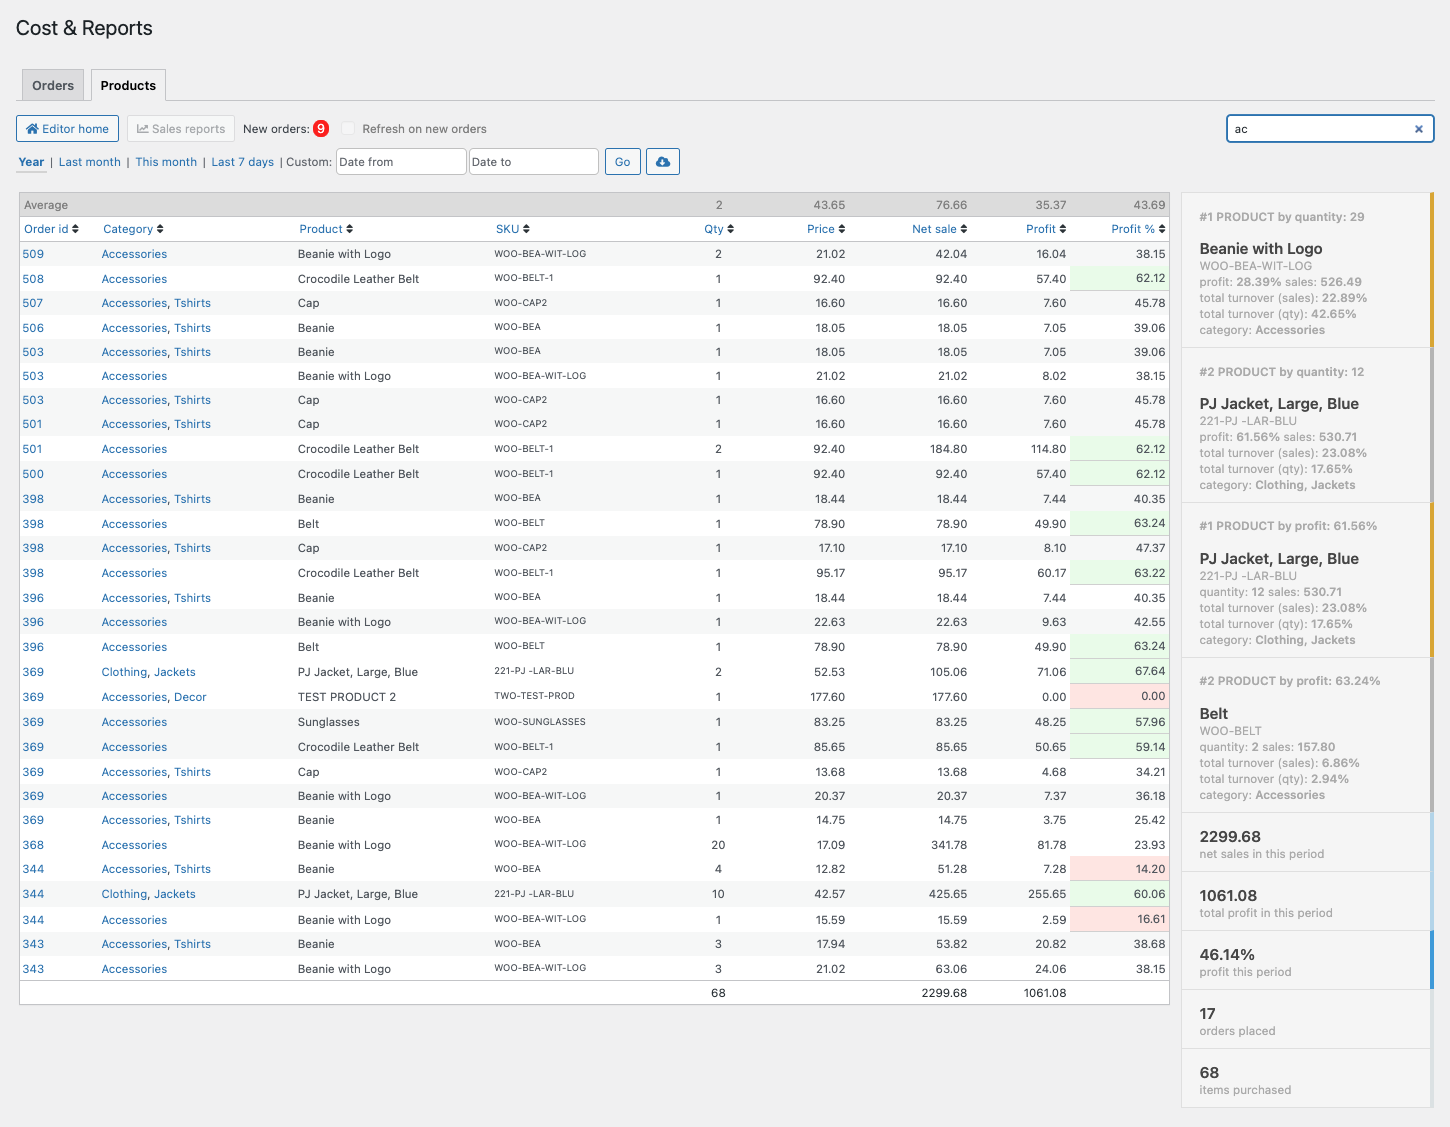
Task: Sort by Category column arrows
Action: (160, 229)
